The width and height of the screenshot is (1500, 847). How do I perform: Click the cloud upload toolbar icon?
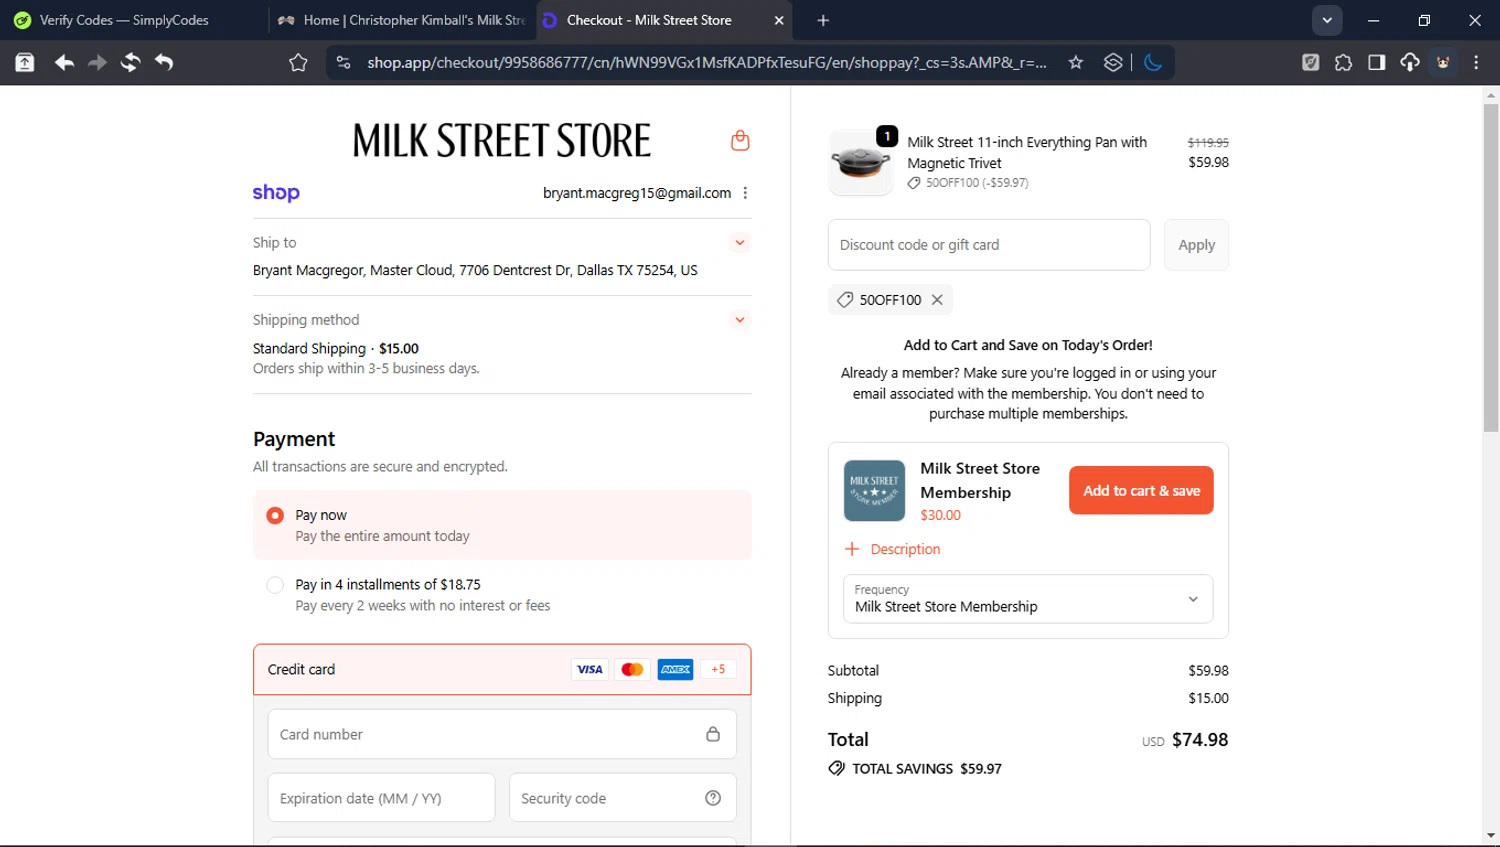coord(1410,63)
